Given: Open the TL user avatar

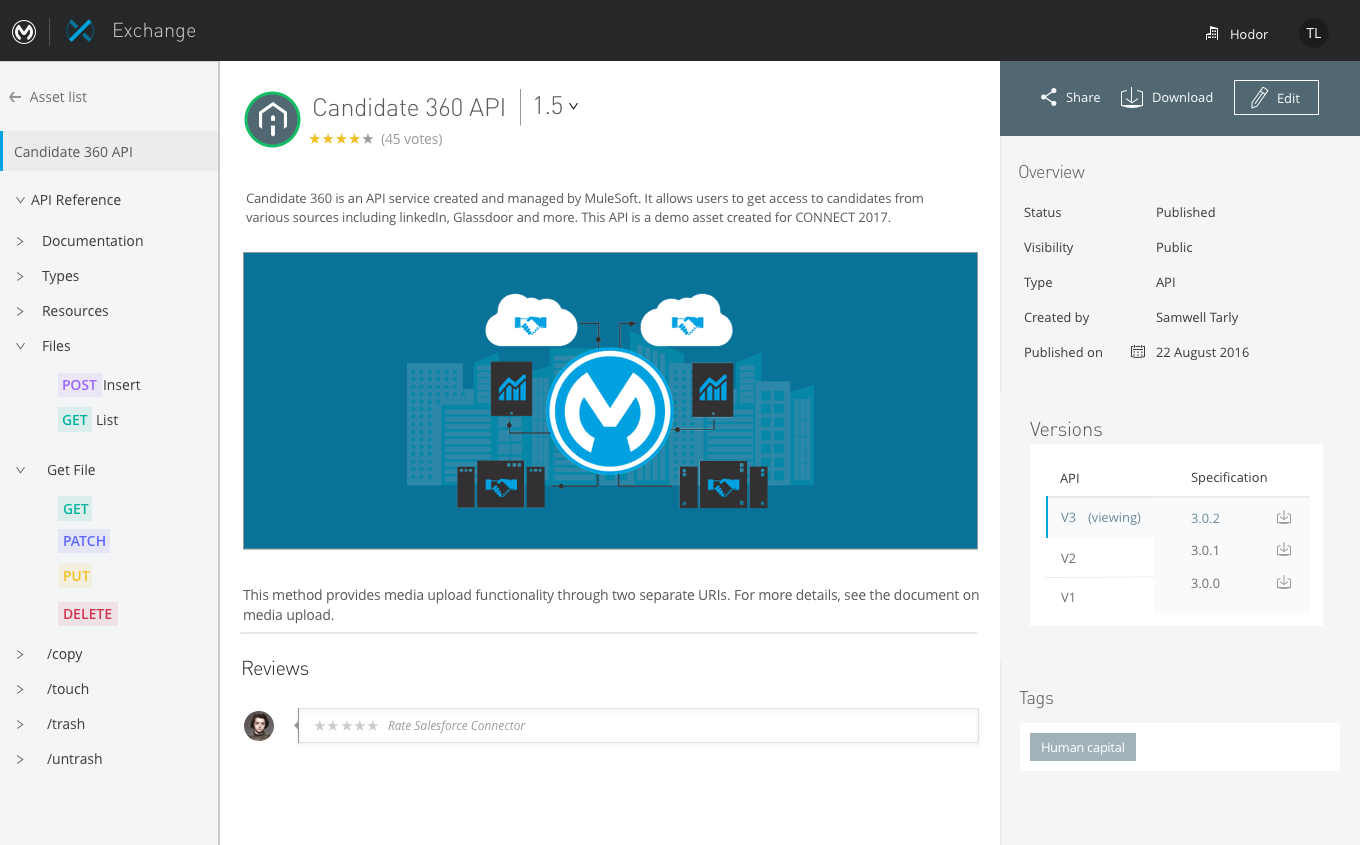Looking at the screenshot, I should [x=1314, y=33].
